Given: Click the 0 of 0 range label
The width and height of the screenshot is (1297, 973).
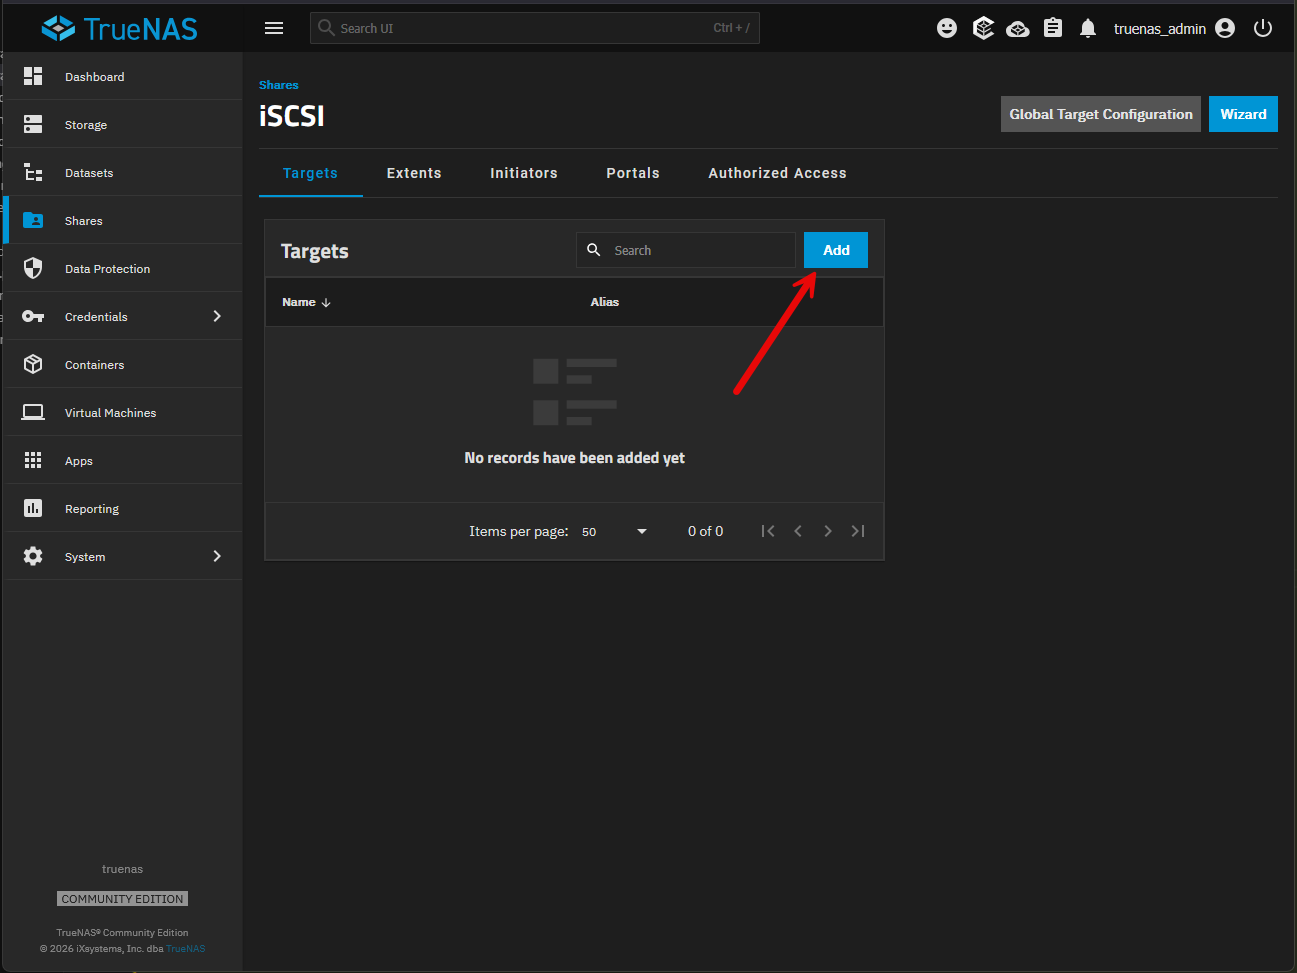Looking at the screenshot, I should 705,531.
